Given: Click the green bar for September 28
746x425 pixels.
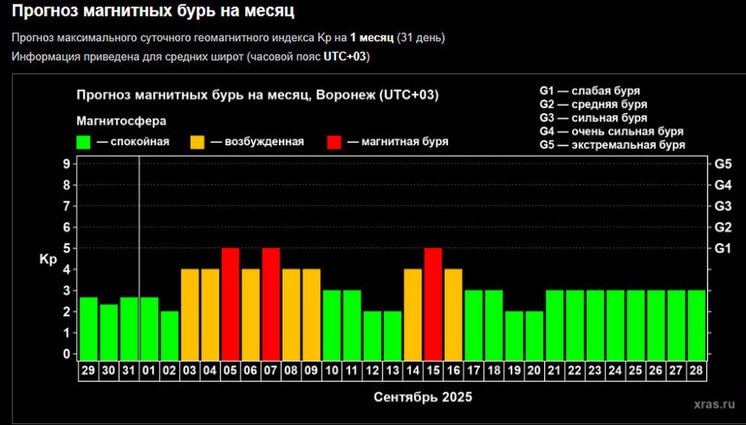Looking at the screenshot, I should [x=696, y=323].
